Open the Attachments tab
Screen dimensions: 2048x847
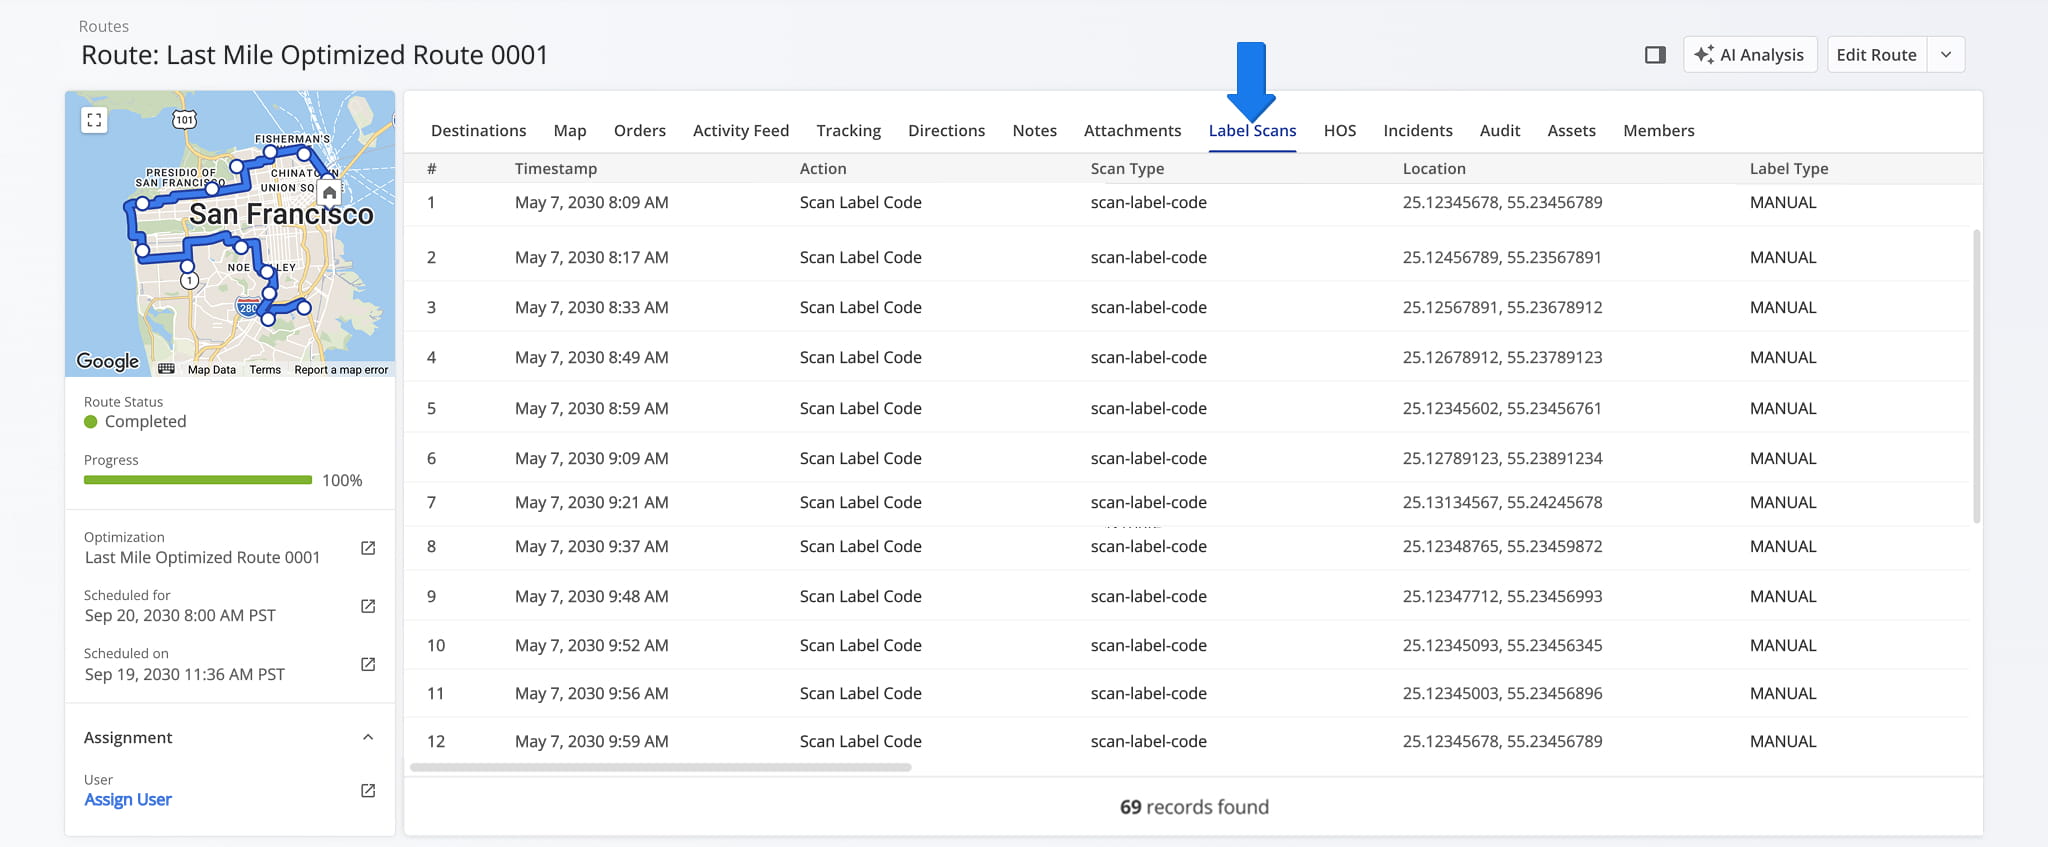[x=1132, y=130]
